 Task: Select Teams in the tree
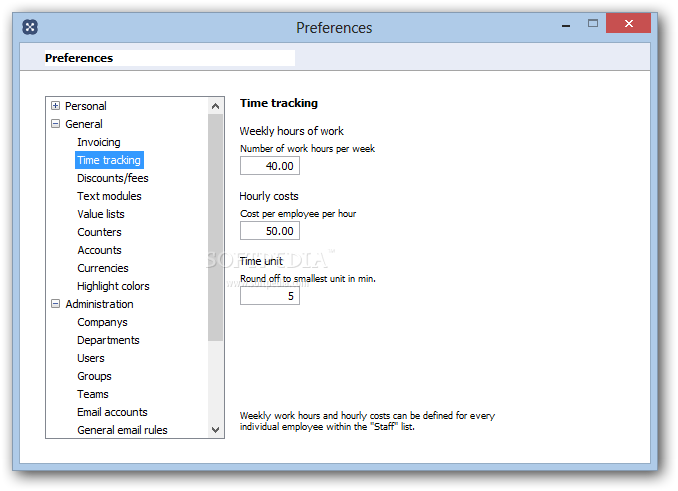click(x=93, y=394)
